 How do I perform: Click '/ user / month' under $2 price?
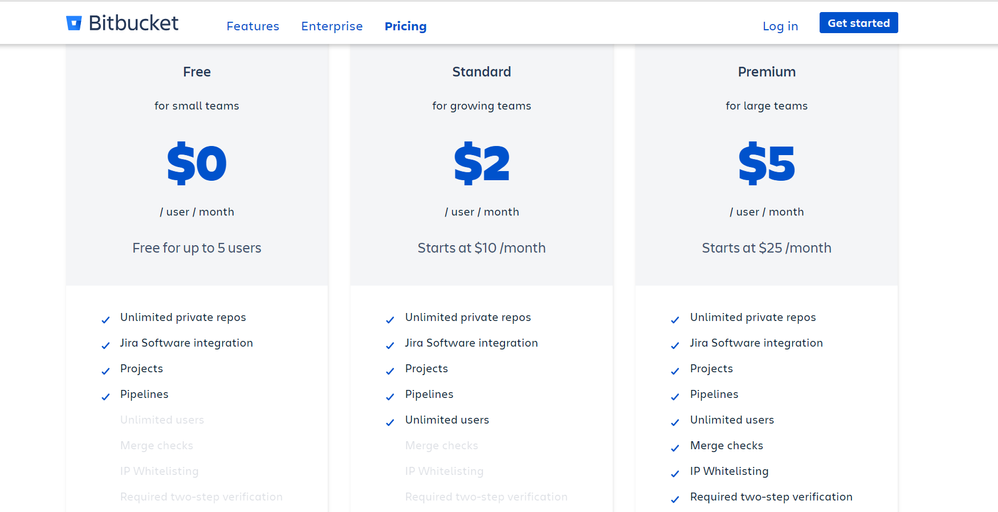(482, 211)
